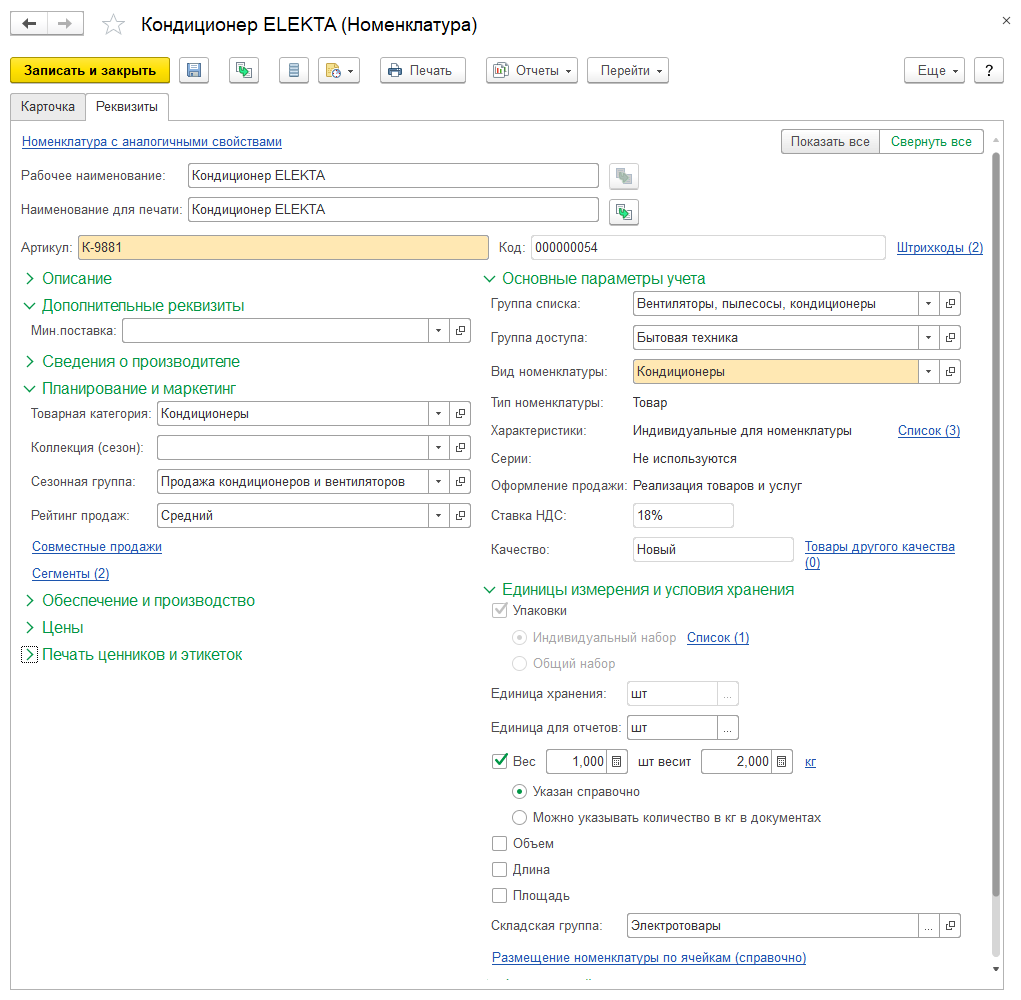Viewport: 1021px width, 1000px height.
Task: Add card to favorites with star icon
Action: [x=115, y=24]
